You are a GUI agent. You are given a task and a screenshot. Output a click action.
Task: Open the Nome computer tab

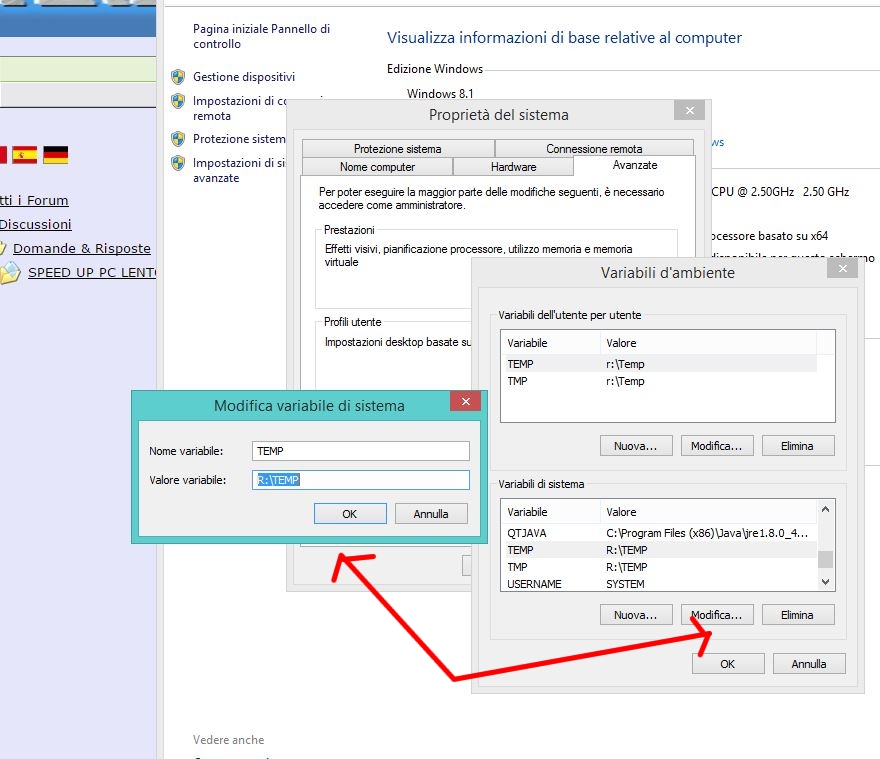377,167
